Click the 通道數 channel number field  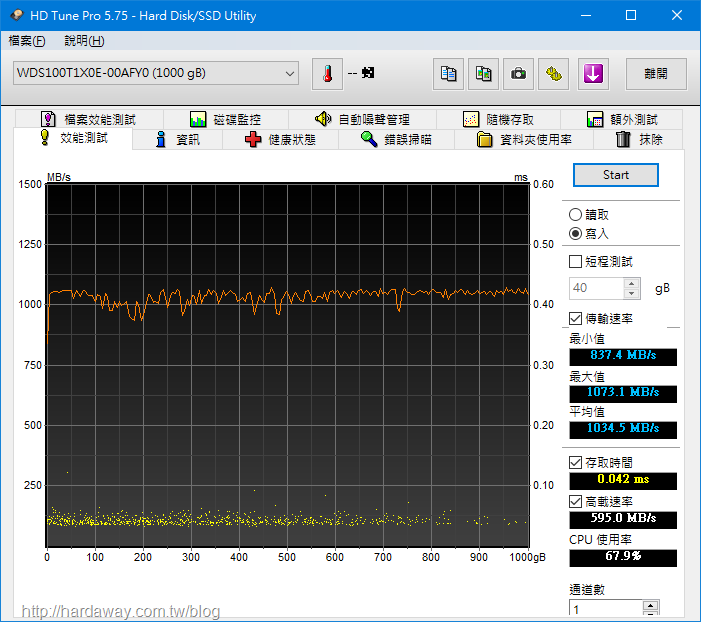tap(606, 609)
